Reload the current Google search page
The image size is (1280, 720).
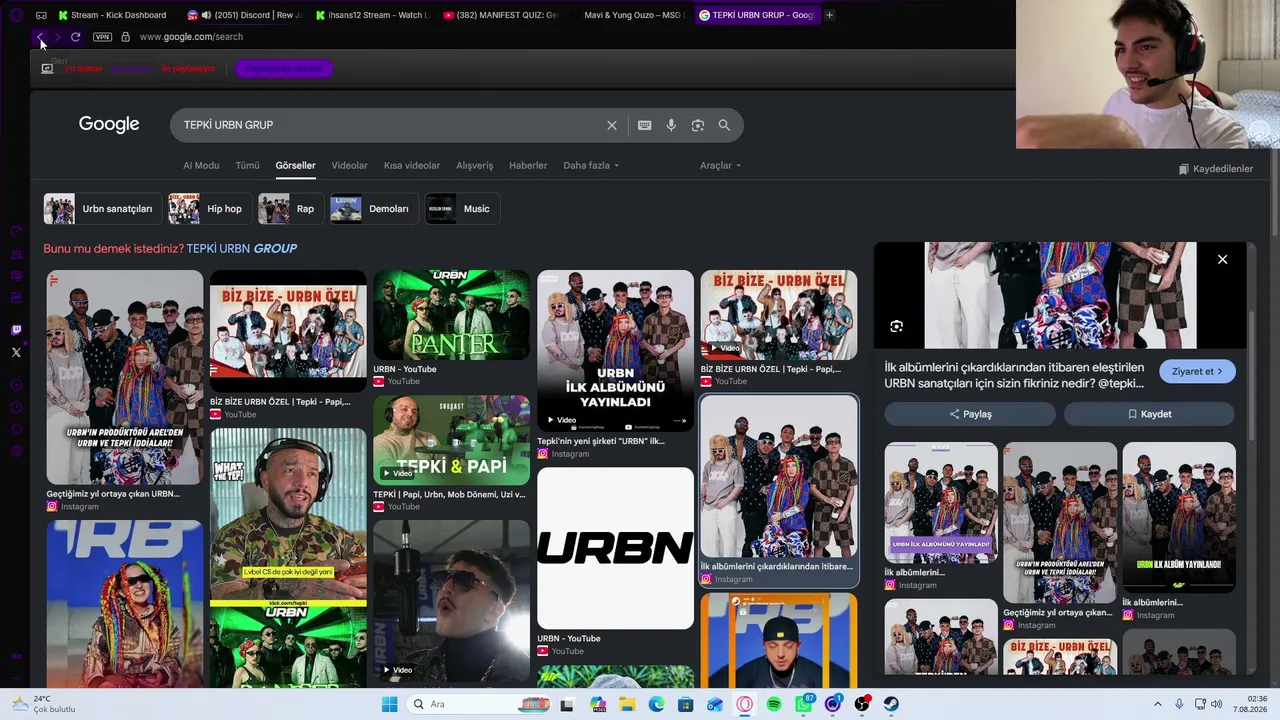[75, 37]
